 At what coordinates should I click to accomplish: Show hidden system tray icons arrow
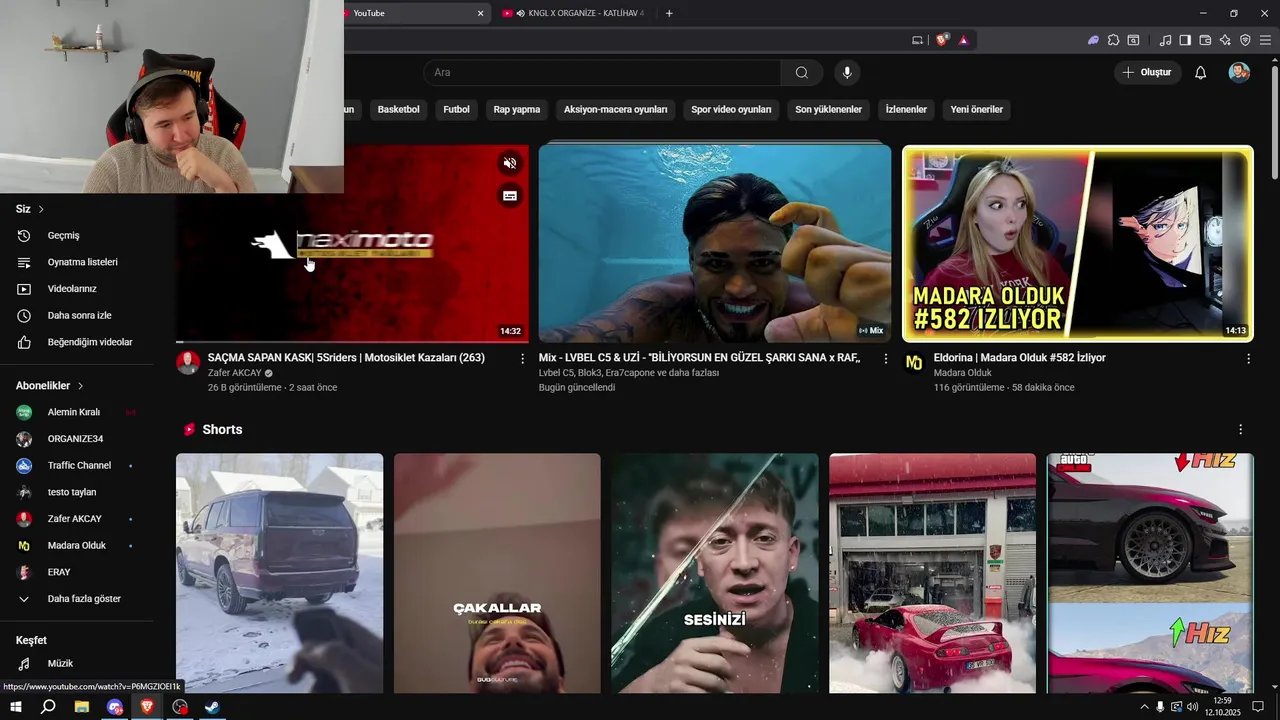[x=1144, y=706]
